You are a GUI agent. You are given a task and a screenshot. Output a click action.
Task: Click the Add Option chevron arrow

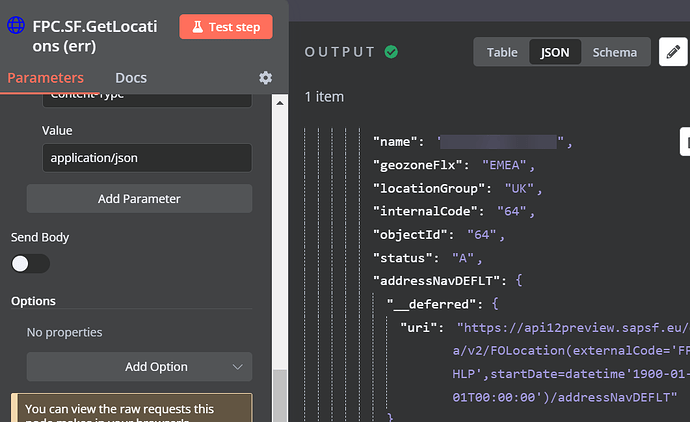click(238, 367)
